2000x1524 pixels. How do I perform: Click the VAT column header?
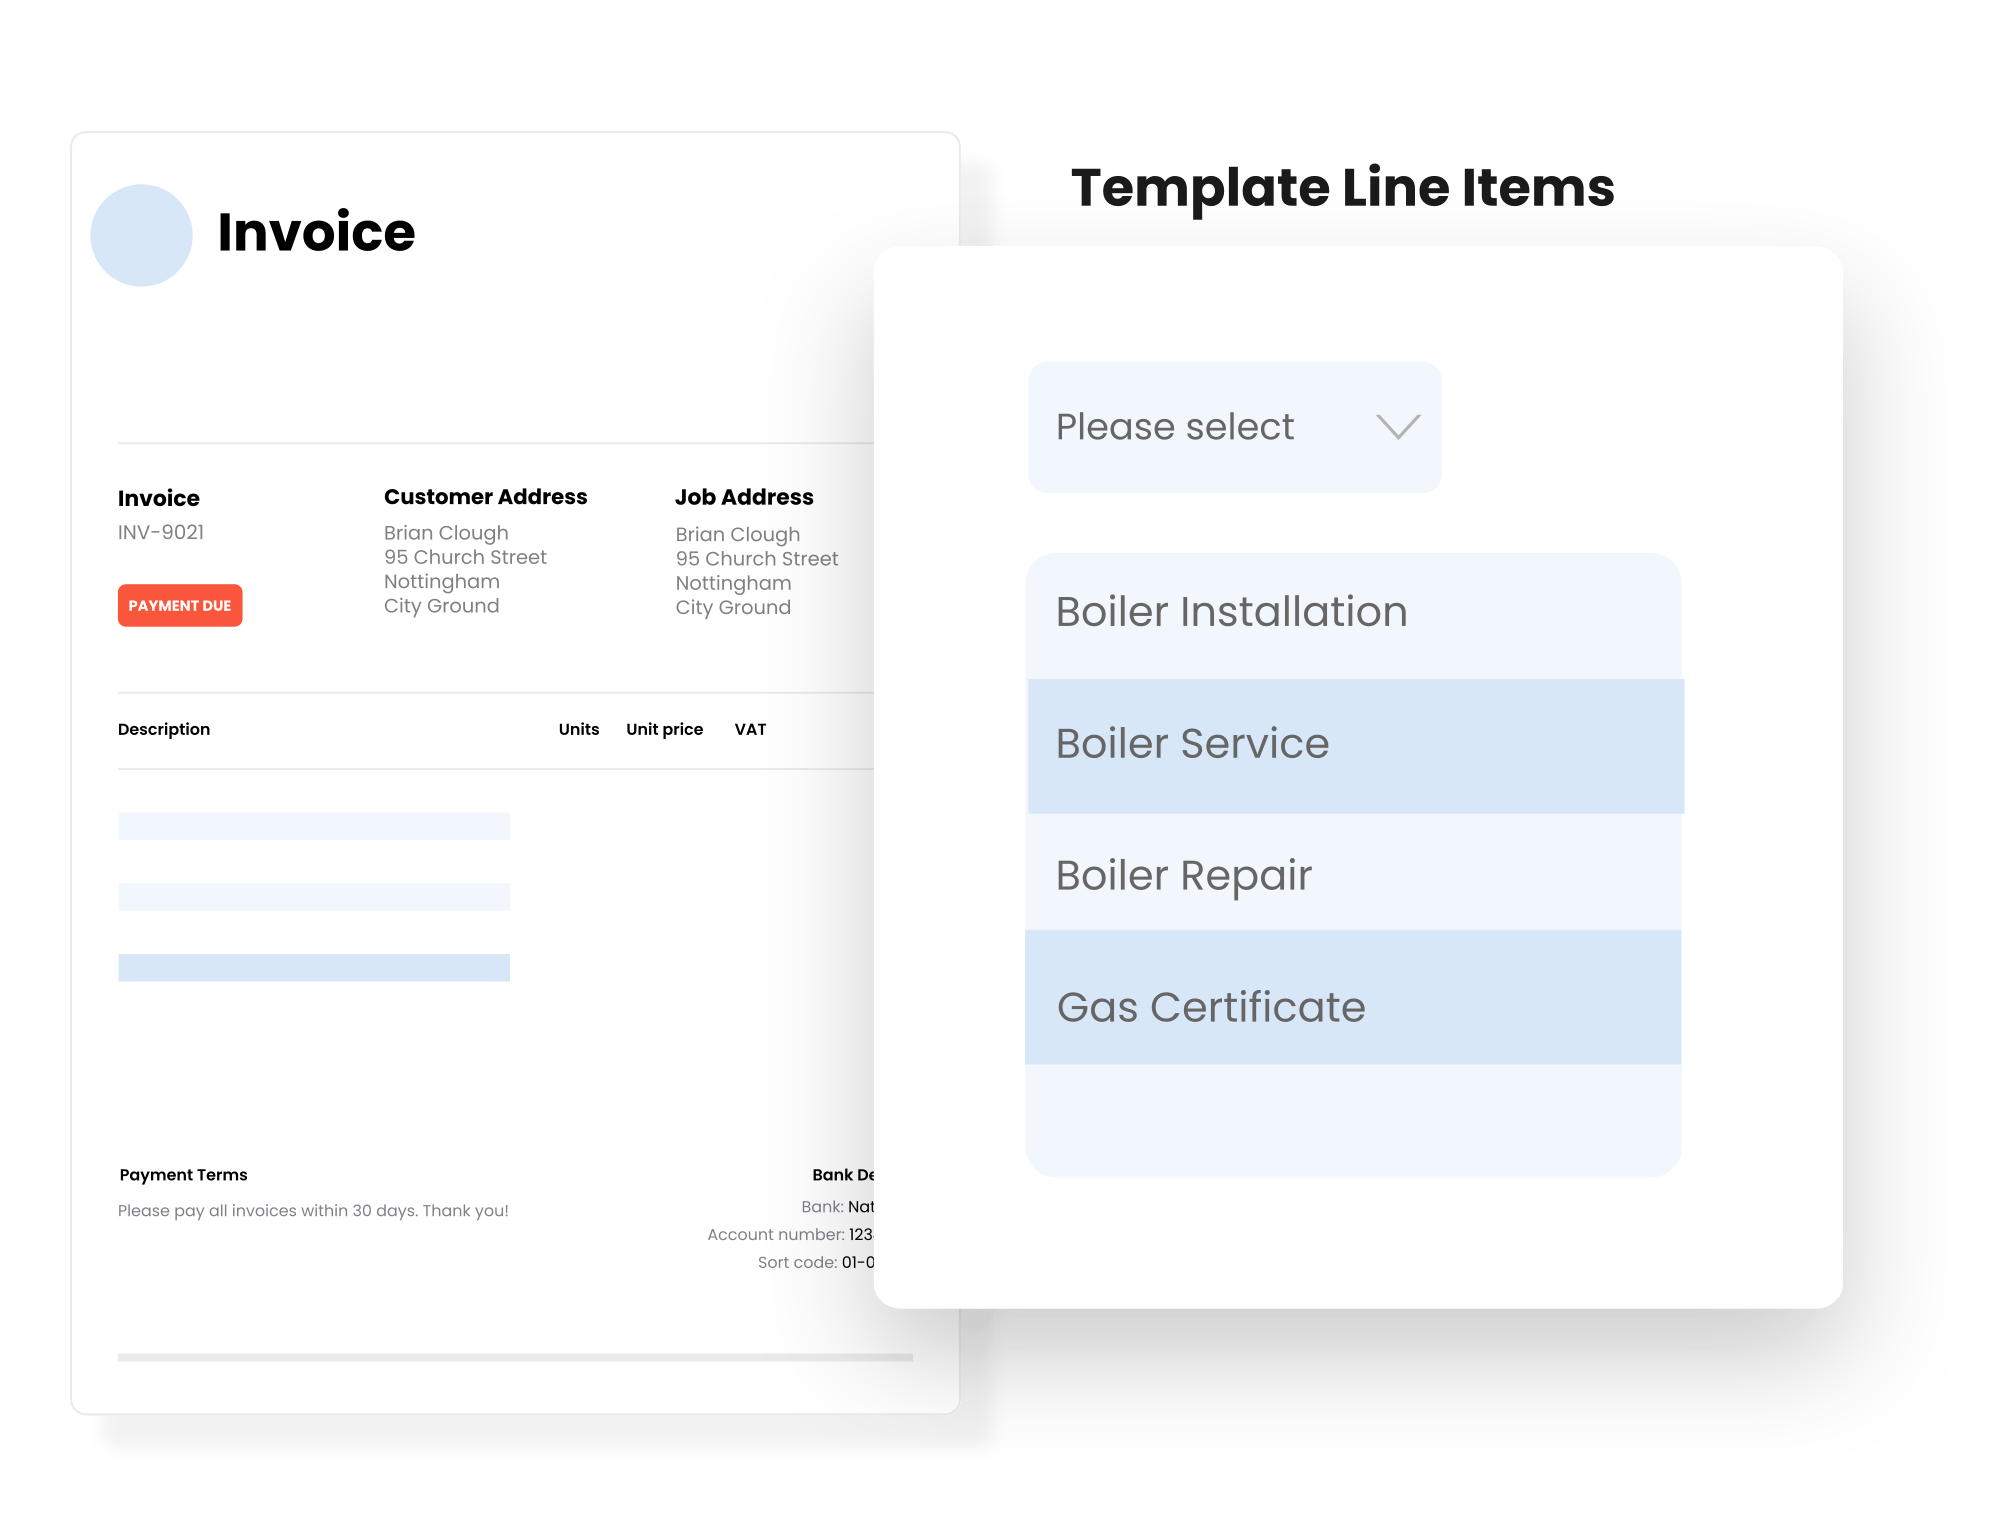[x=750, y=729]
